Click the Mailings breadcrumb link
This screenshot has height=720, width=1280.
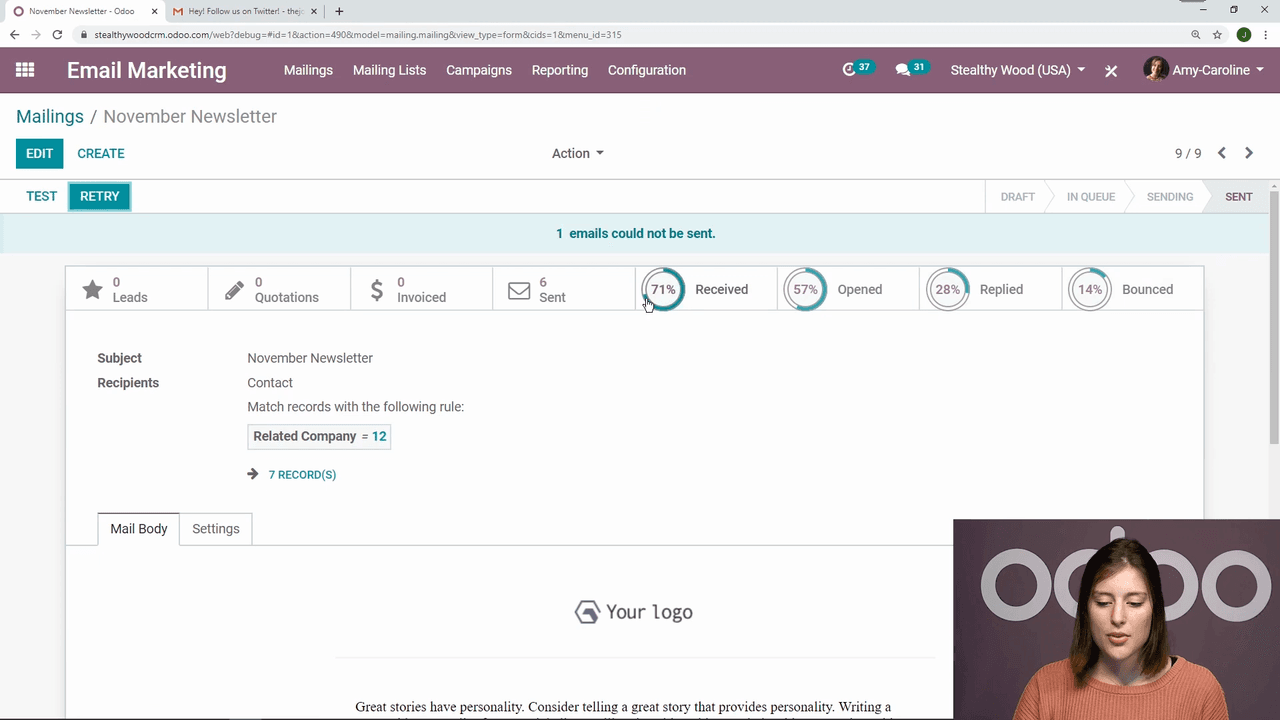pyautogui.click(x=50, y=116)
